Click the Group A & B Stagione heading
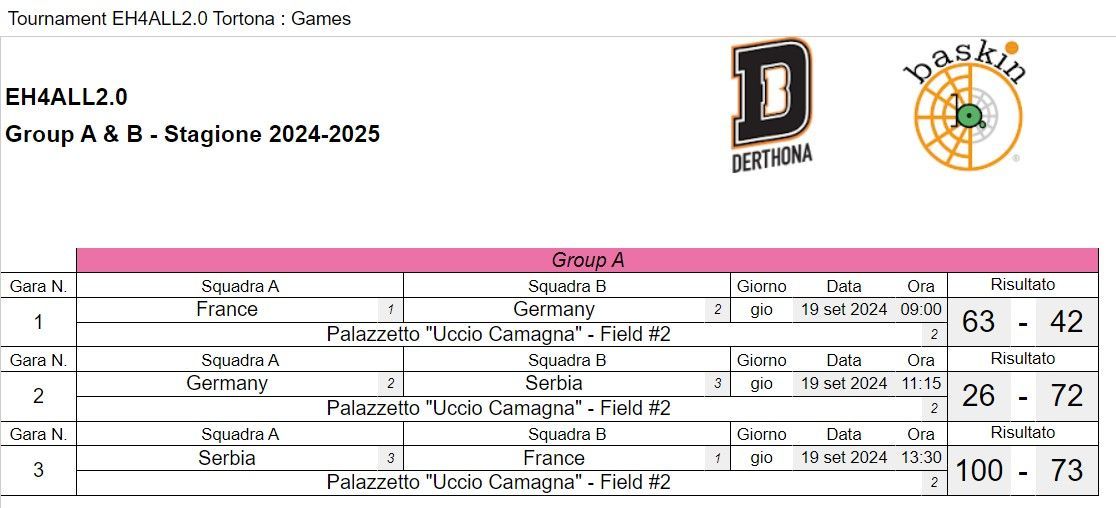The height and width of the screenshot is (508, 1116). pyautogui.click(x=192, y=134)
